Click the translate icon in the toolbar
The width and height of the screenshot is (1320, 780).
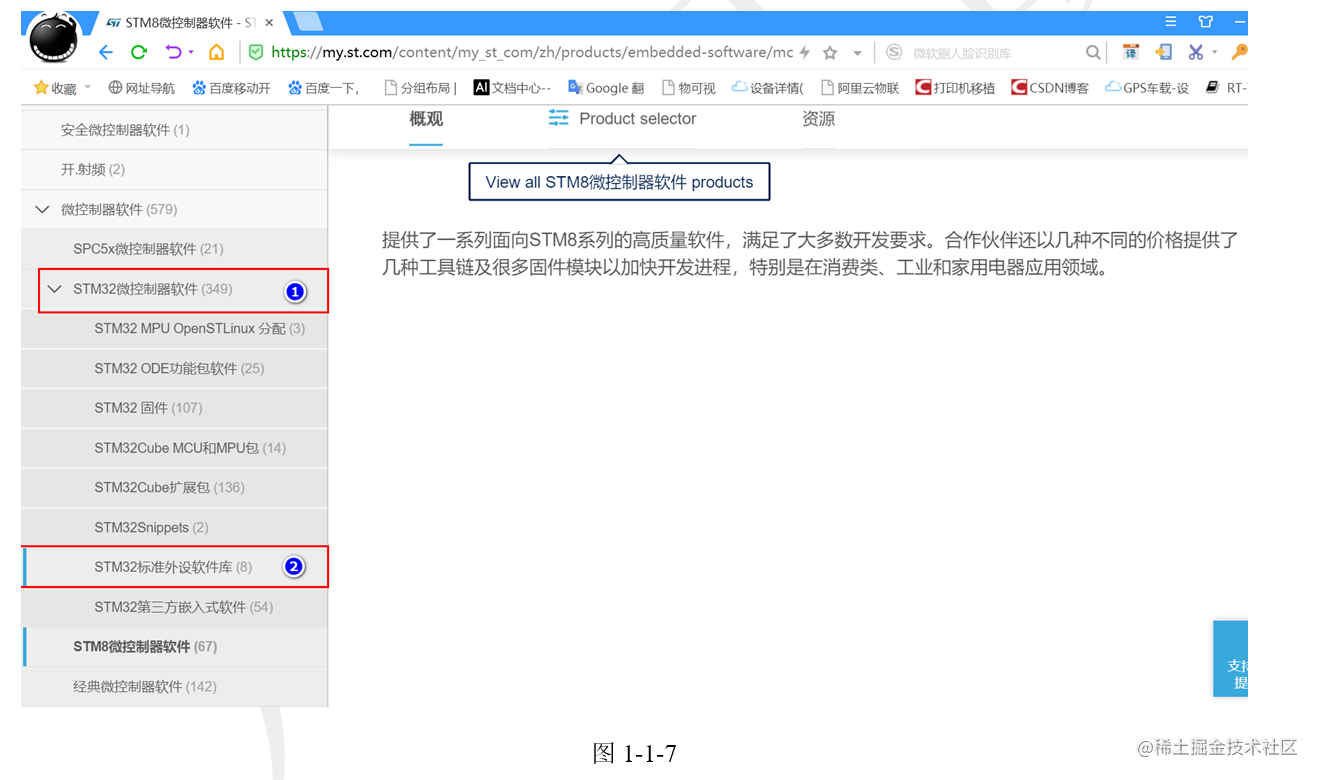1131,52
